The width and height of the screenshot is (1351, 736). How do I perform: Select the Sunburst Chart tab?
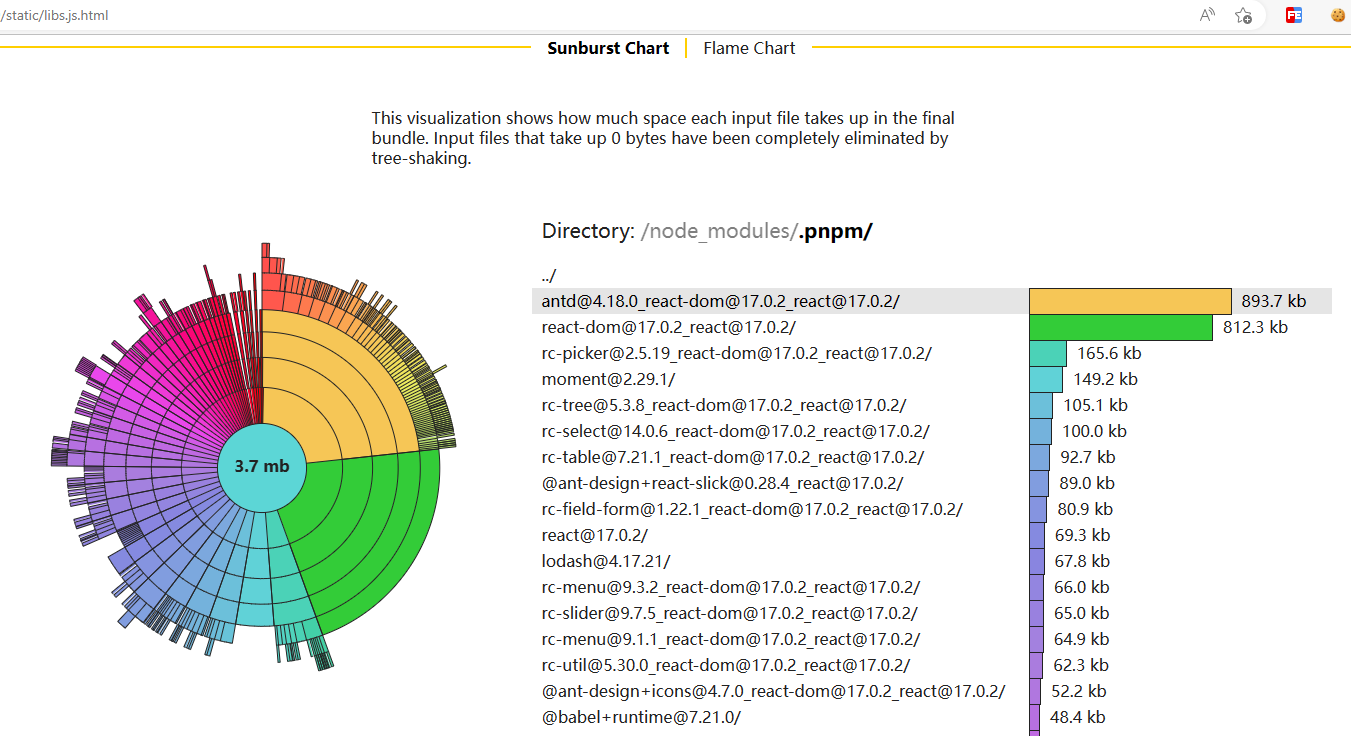(608, 48)
